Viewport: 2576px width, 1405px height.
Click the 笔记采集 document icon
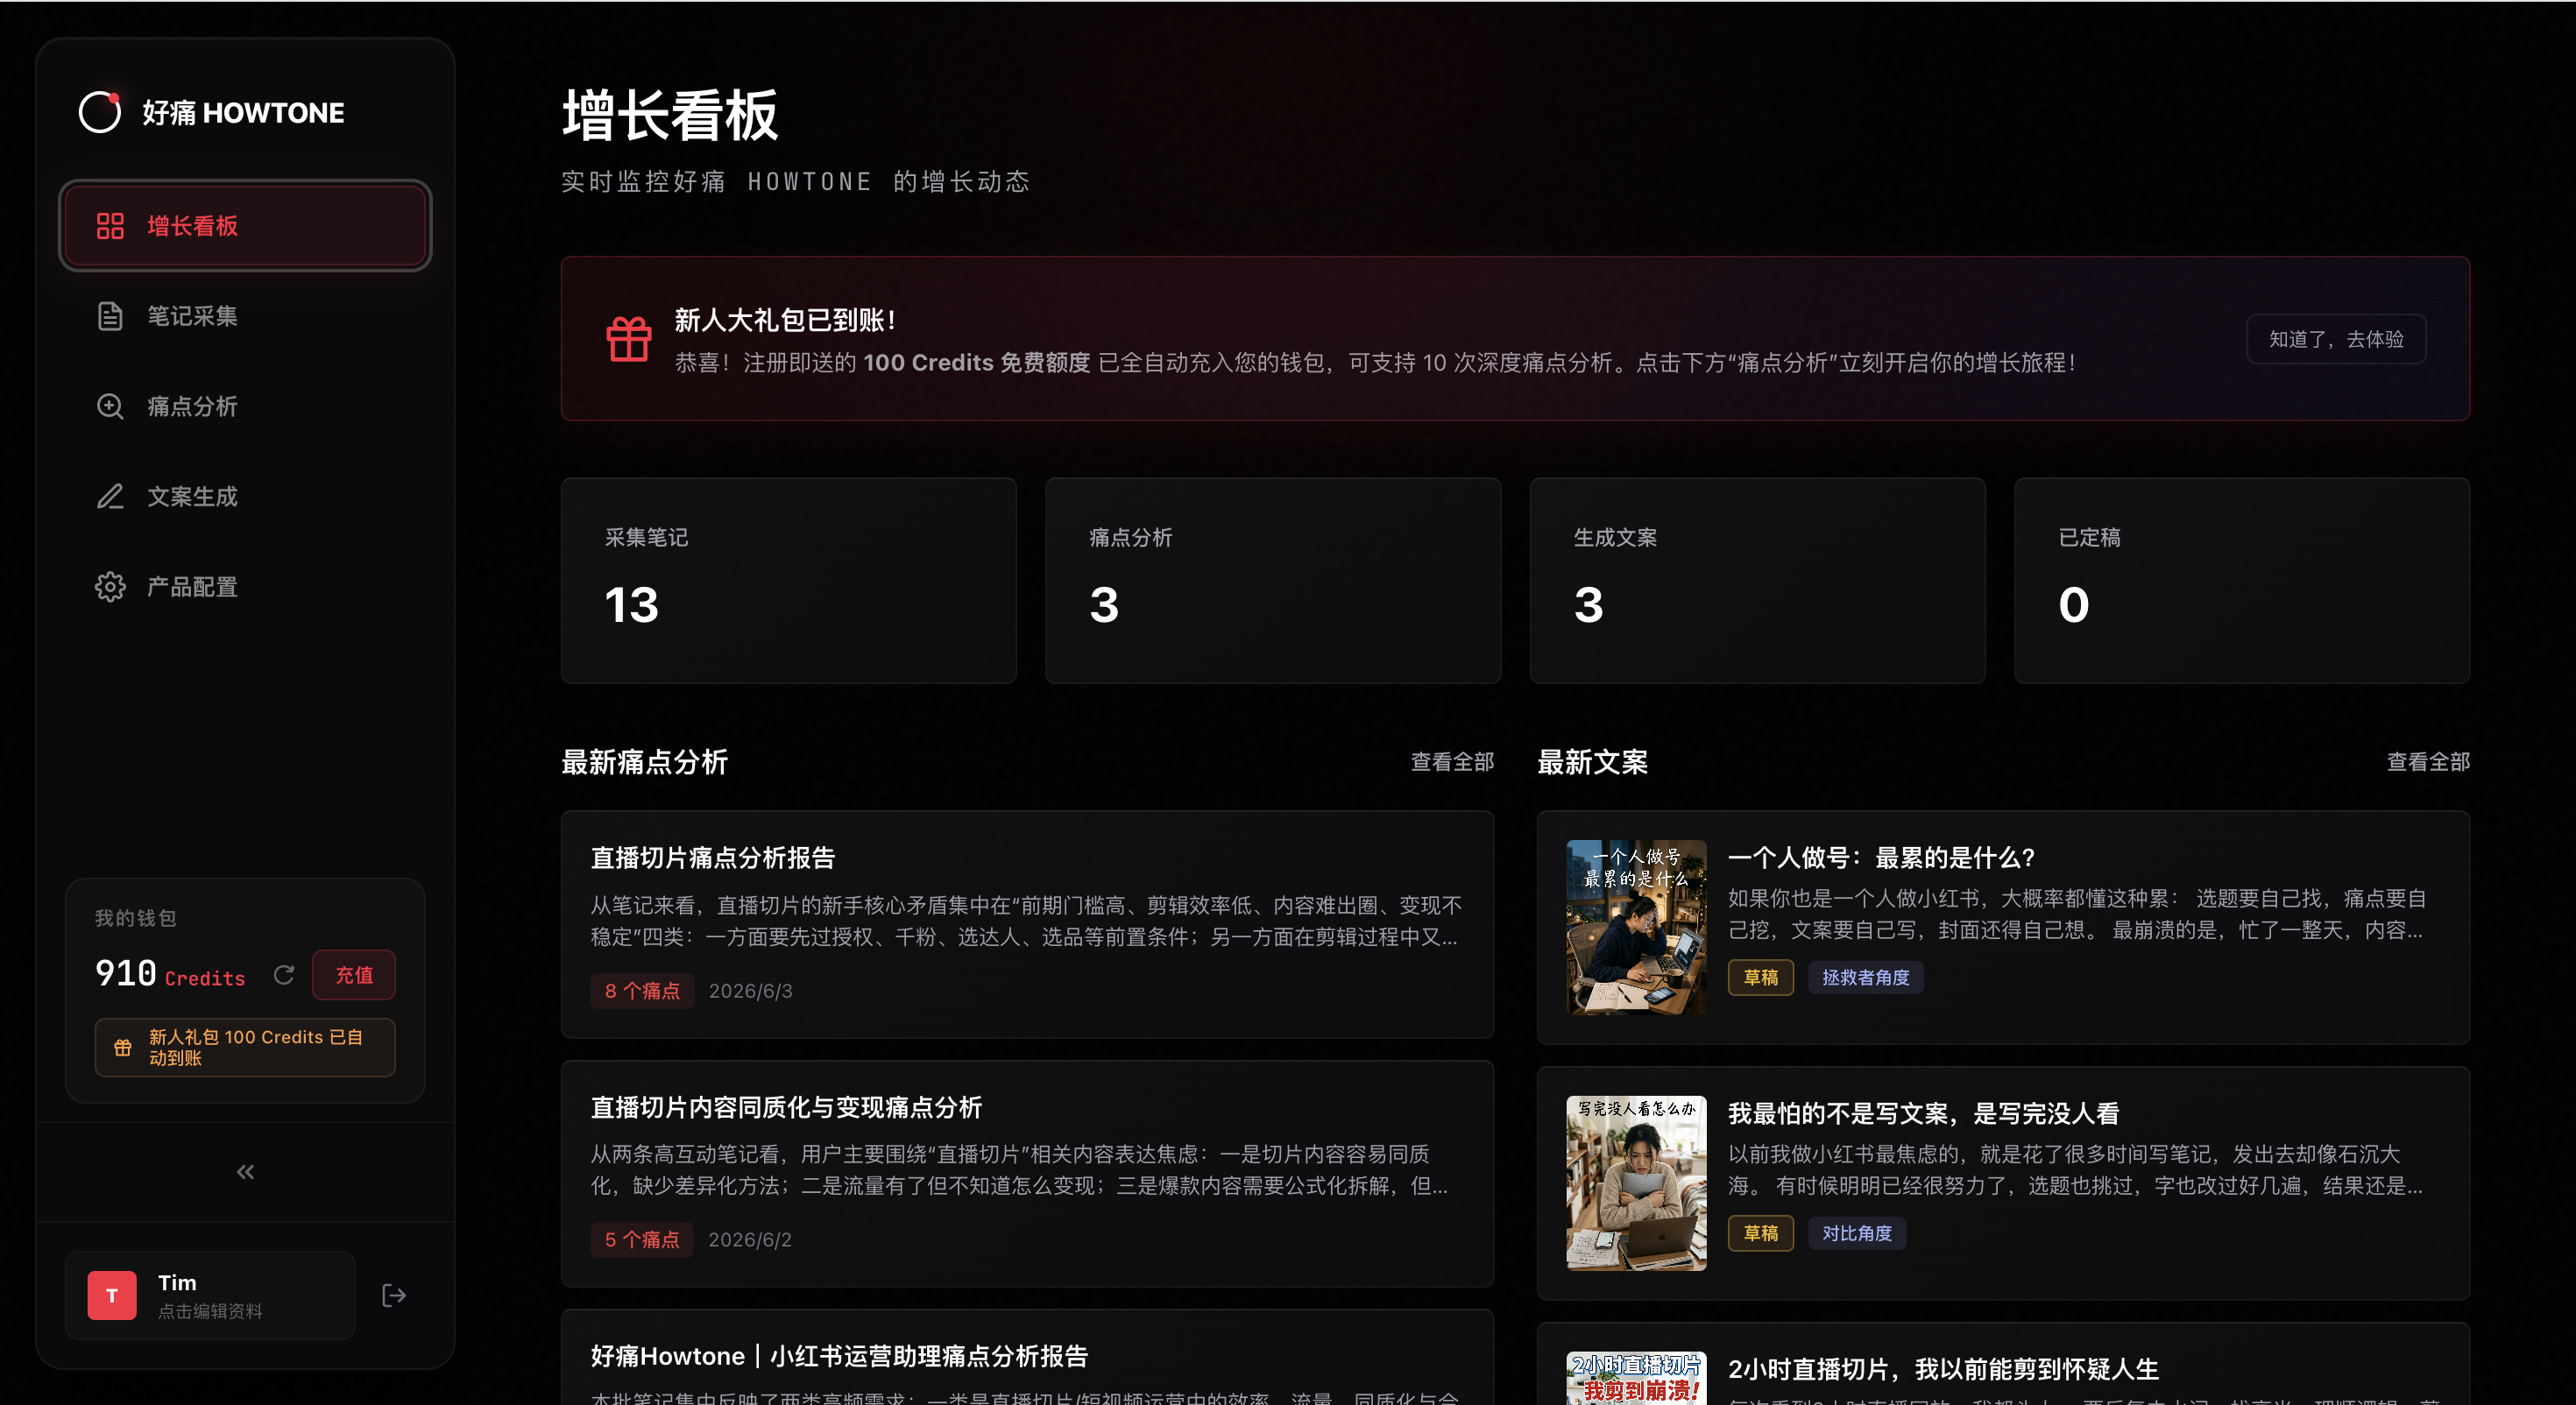click(x=110, y=316)
